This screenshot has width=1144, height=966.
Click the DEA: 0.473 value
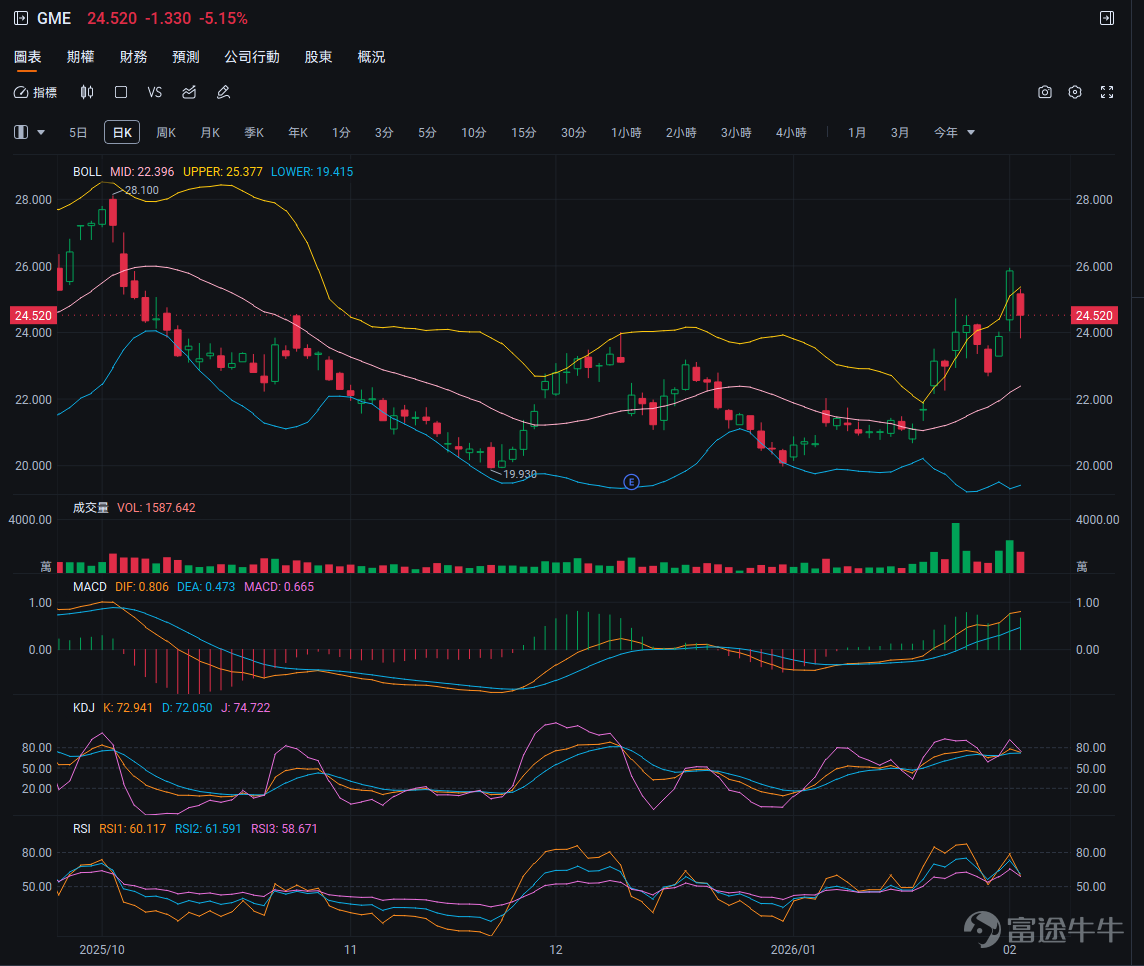[206, 587]
